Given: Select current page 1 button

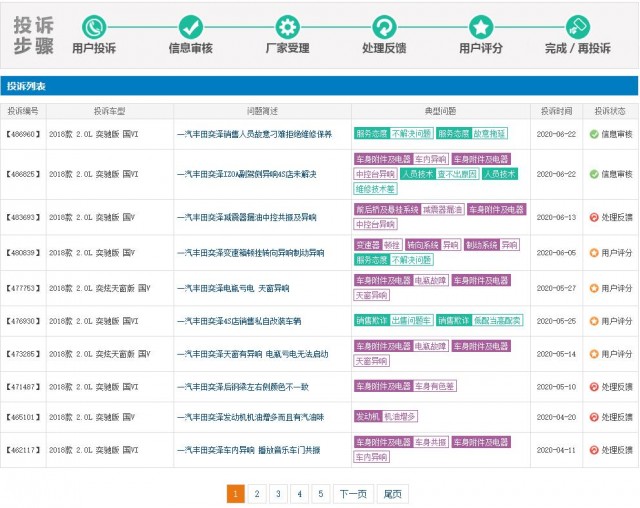Looking at the screenshot, I should click(236, 494).
